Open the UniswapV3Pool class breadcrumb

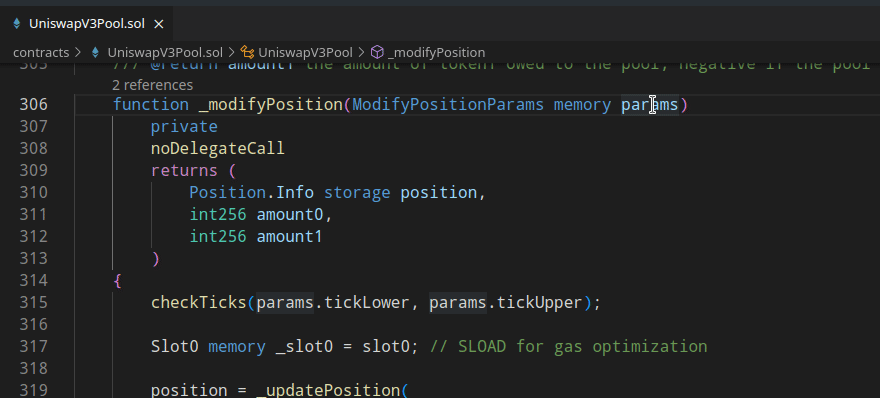pyautogui.click(x=305, y=53)
